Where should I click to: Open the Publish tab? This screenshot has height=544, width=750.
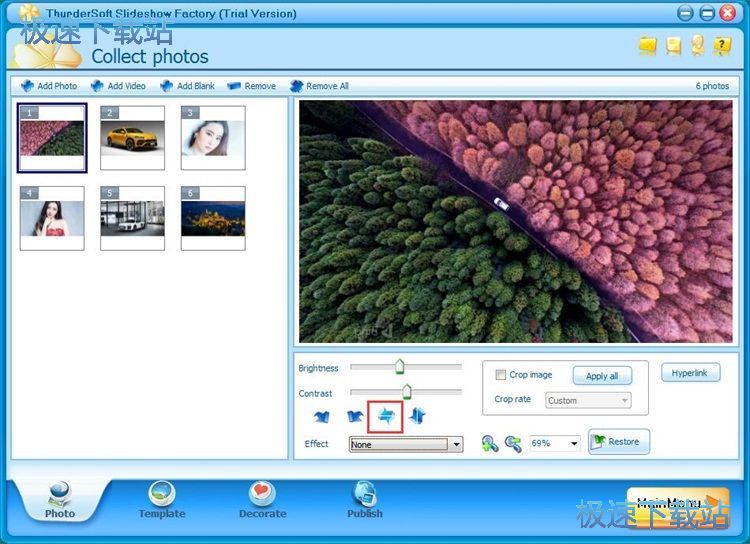[x=365, y=499]
